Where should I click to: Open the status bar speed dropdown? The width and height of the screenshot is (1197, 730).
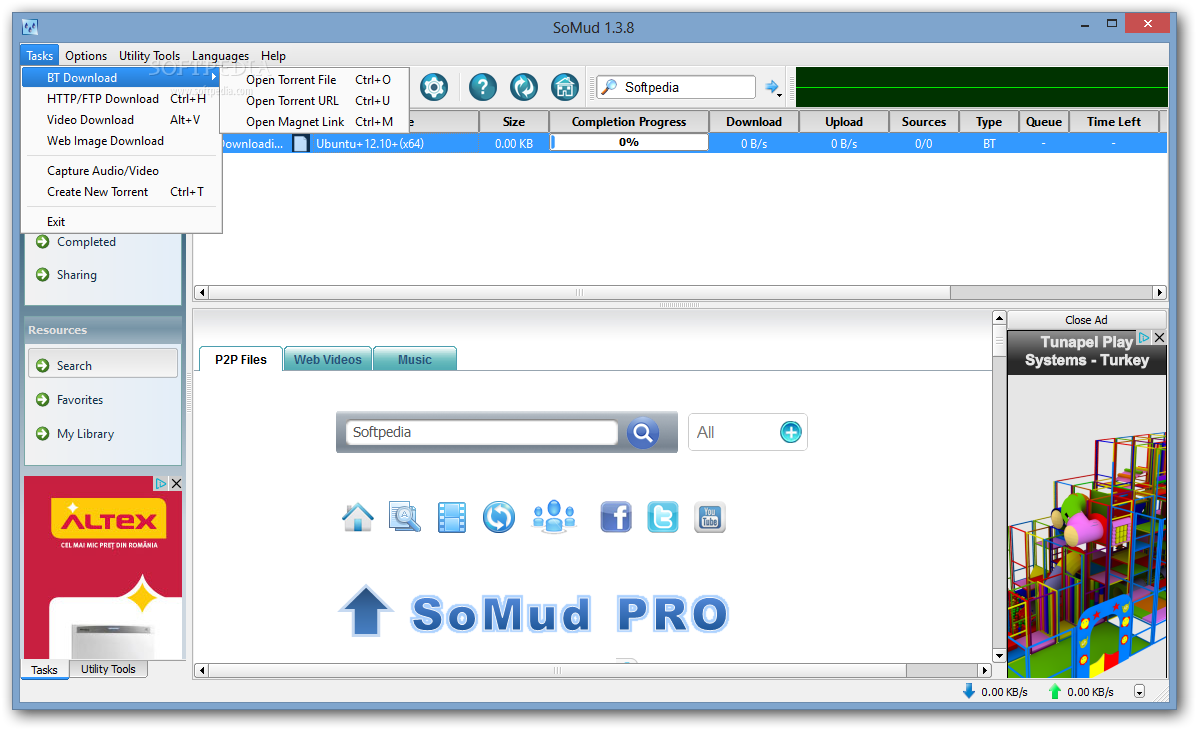(1139, 692)
